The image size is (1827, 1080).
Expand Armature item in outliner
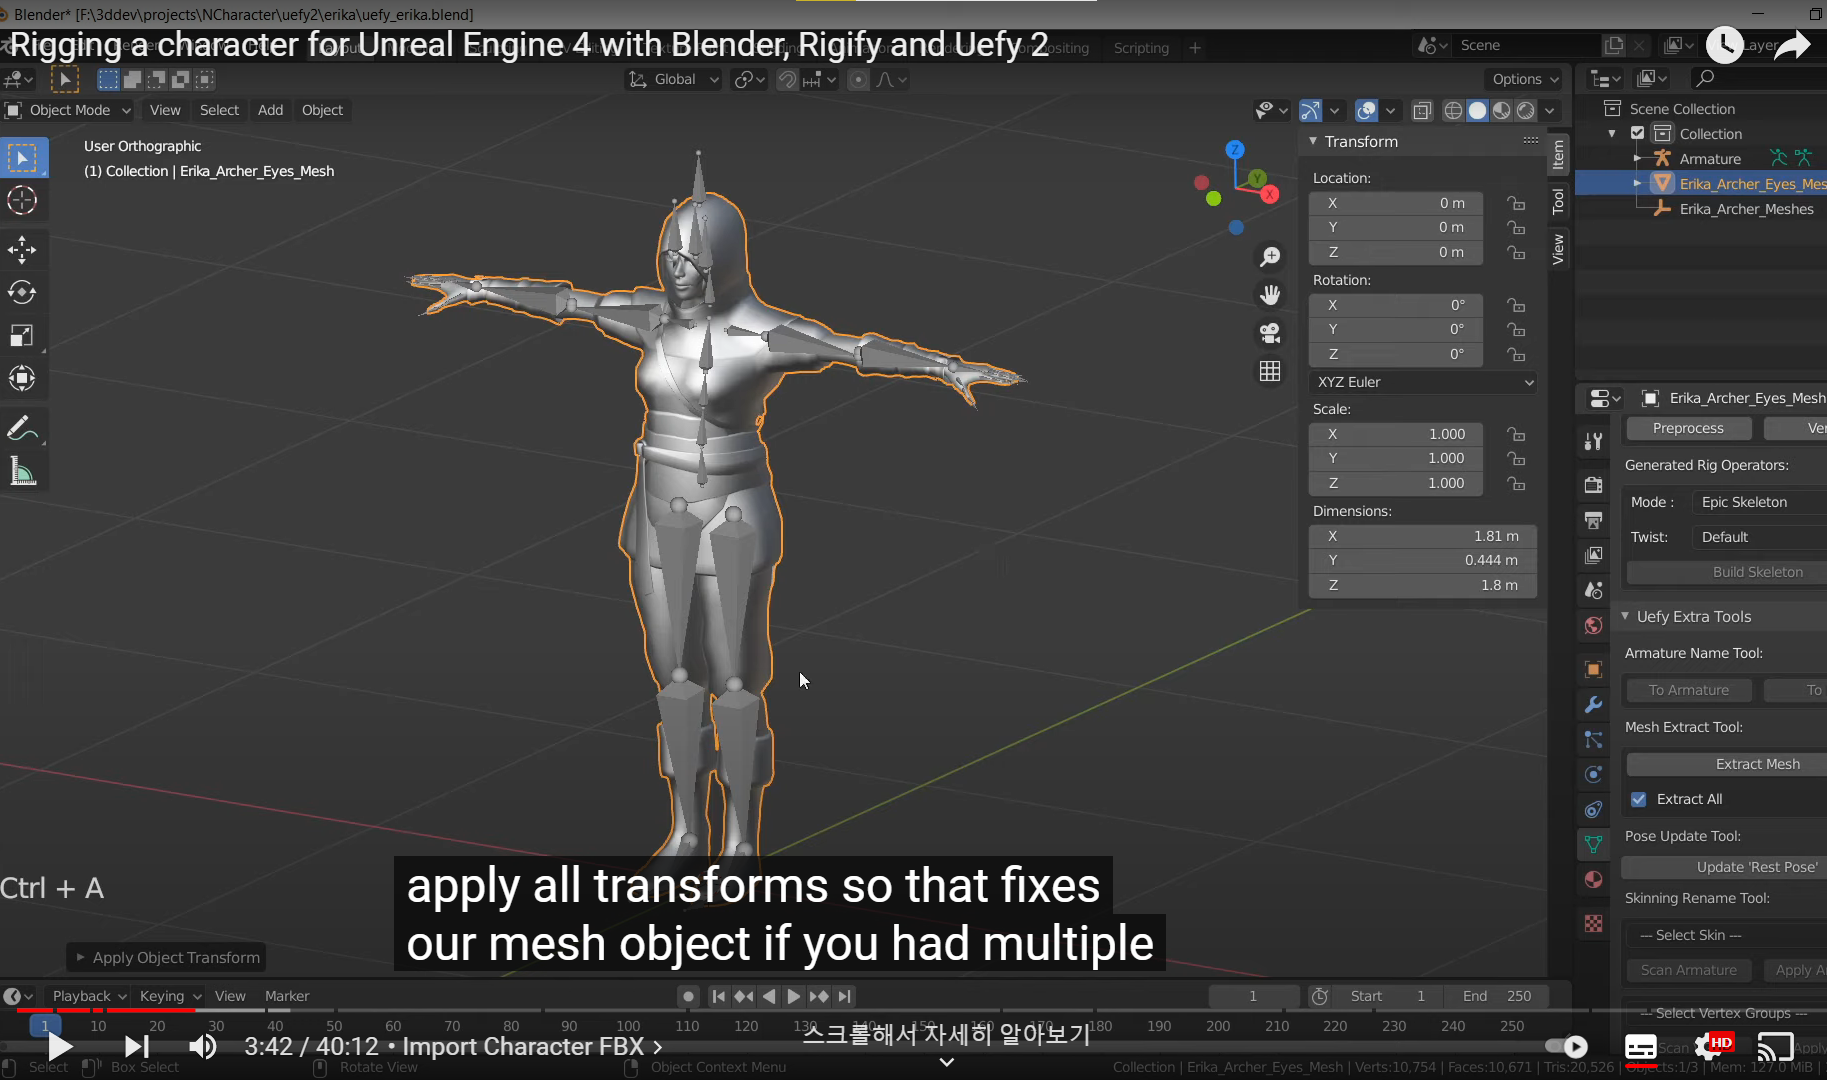pyautogui.click(x=1637, y=158)
